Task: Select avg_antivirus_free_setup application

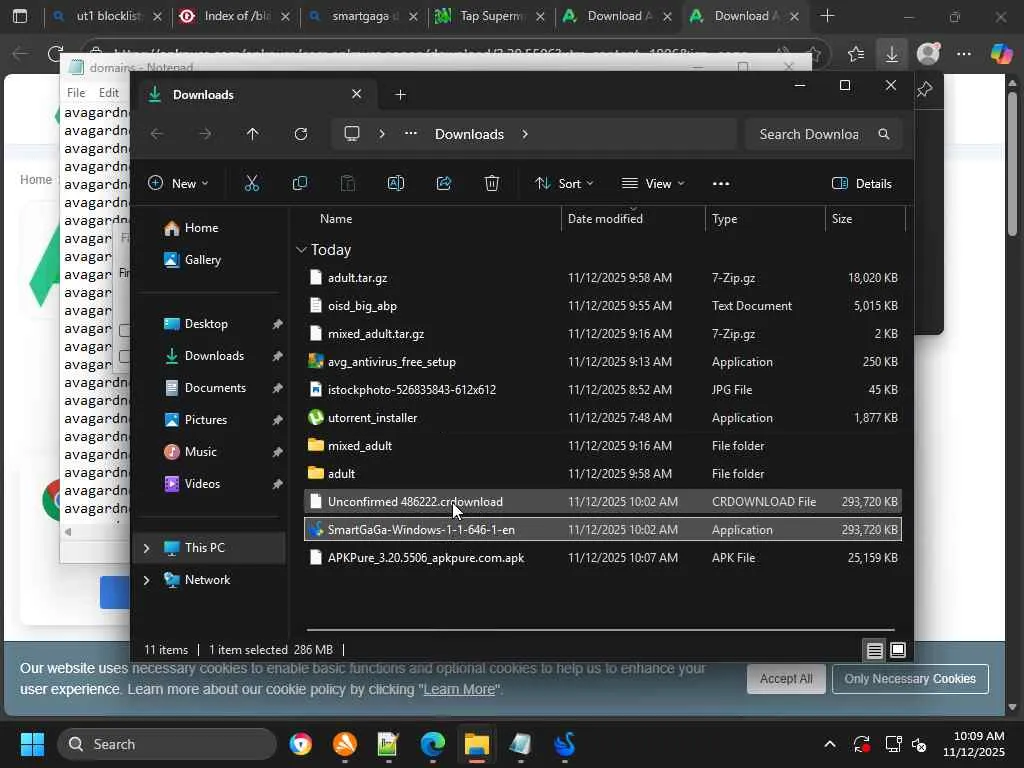Action: click(x=603, y=362)
